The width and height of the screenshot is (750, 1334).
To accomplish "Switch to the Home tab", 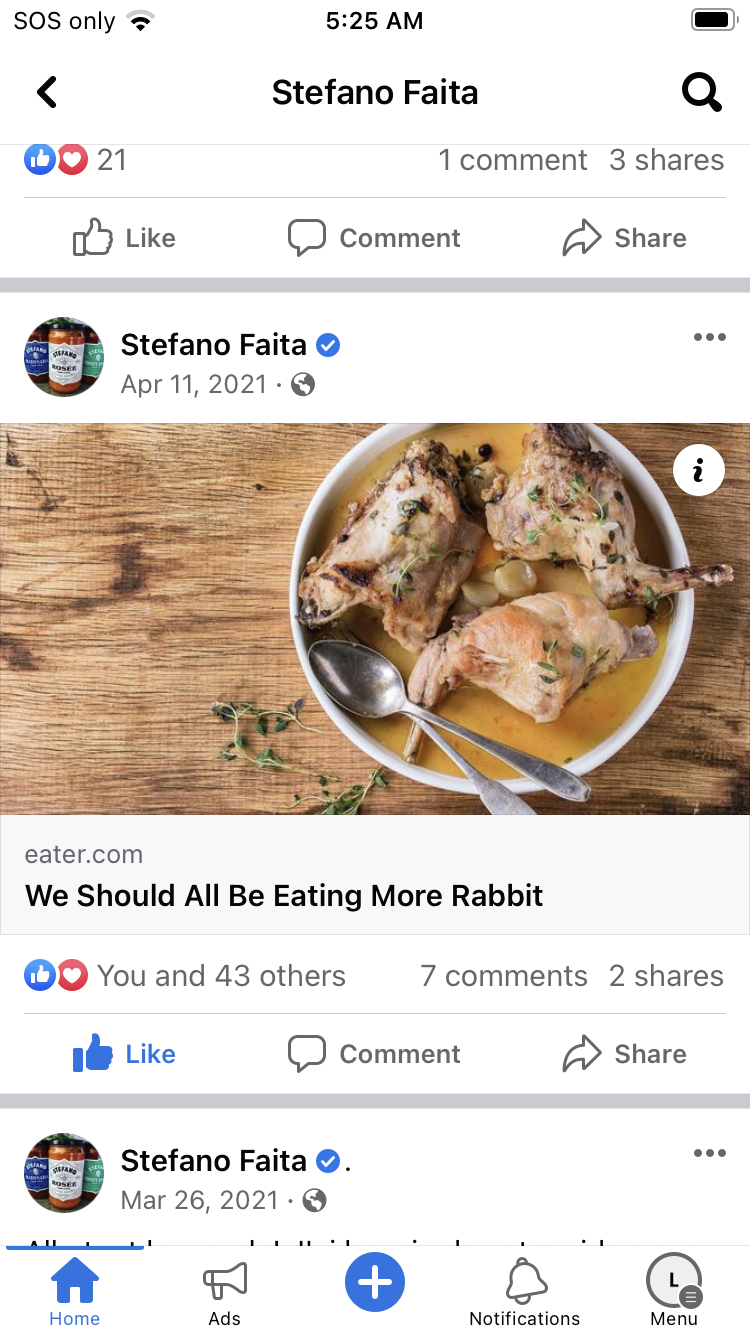I will coord(75,1291).
